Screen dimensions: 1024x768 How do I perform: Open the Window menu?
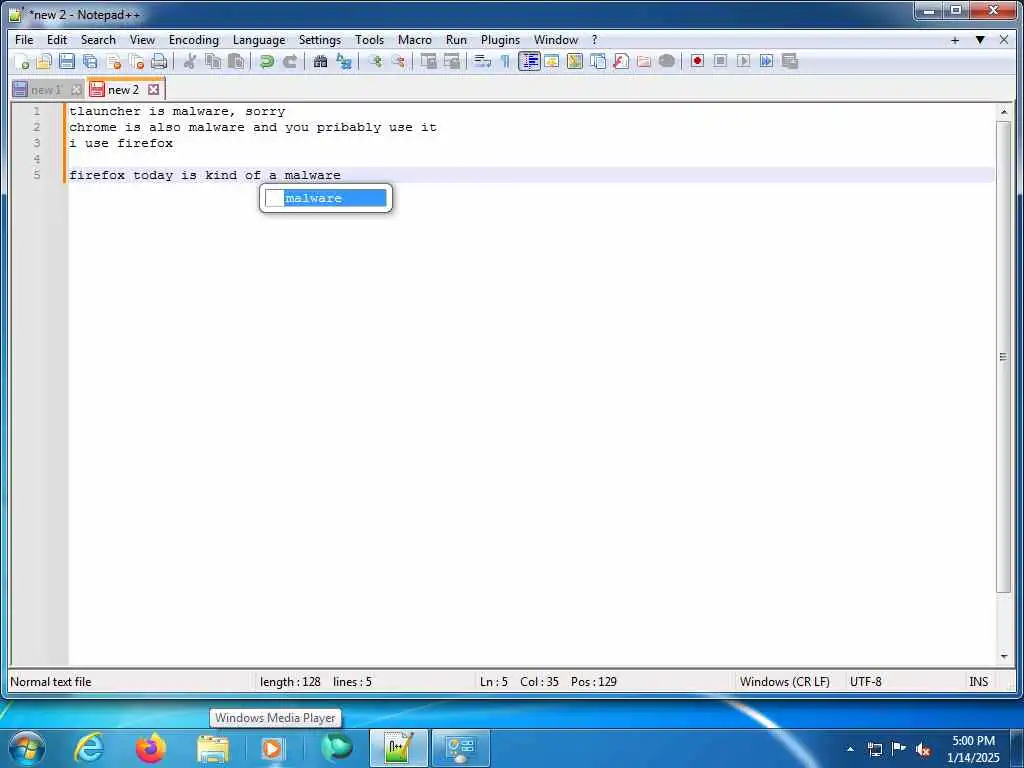(556, 40)
